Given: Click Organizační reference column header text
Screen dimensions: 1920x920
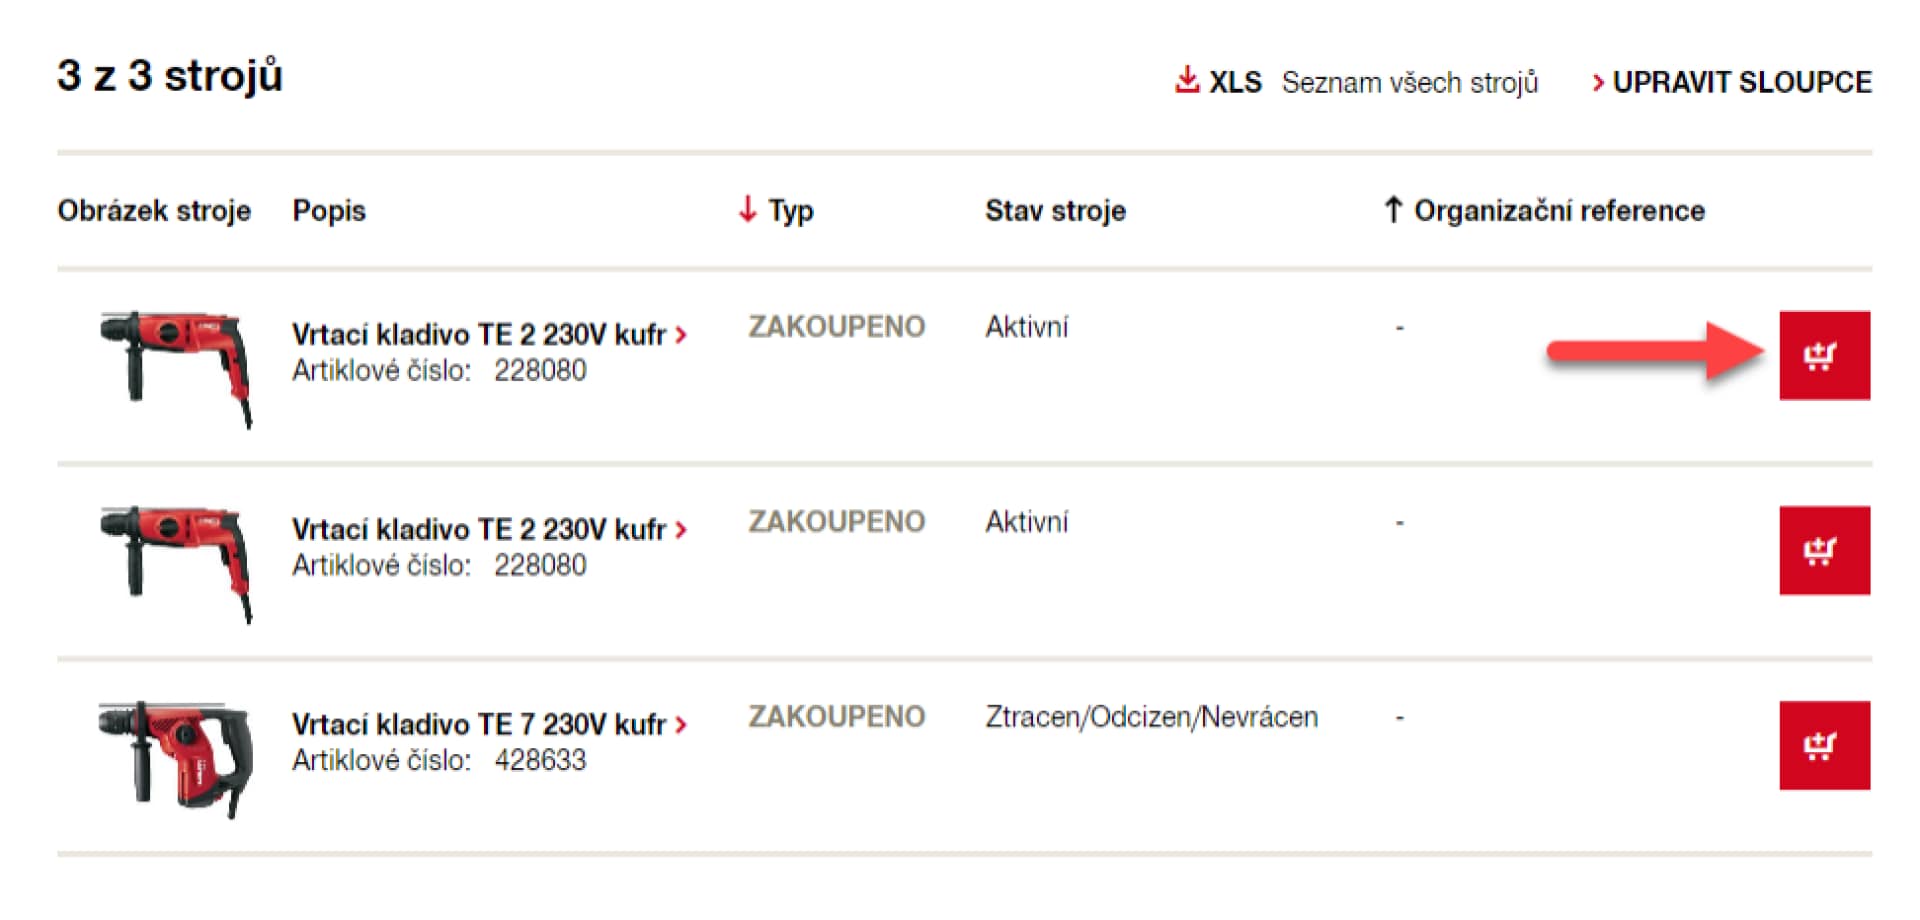Looking at the screenshot, I should [x=1559, y=210].
